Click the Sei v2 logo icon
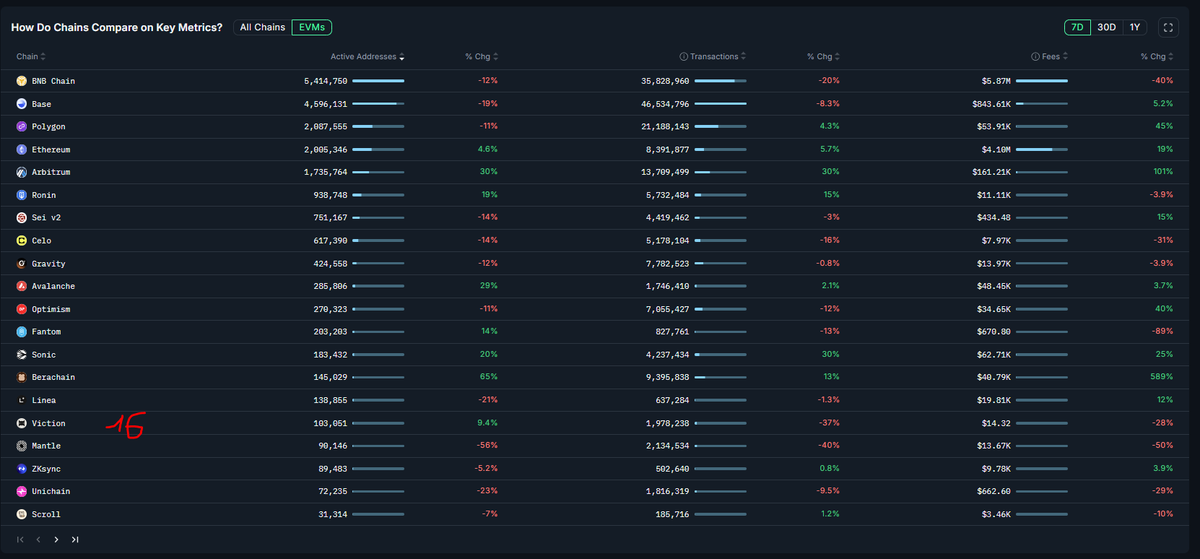 point(21,218)
